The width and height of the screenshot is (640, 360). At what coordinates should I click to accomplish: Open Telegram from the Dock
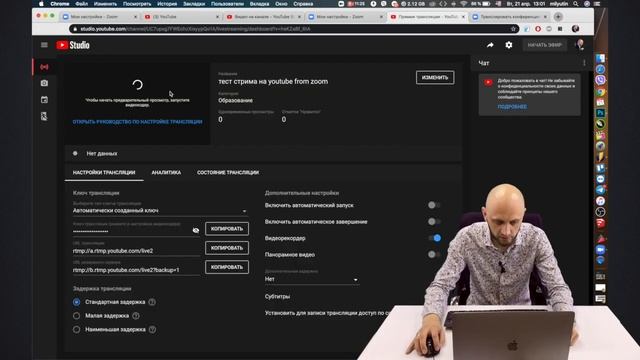tap(600, 190)
